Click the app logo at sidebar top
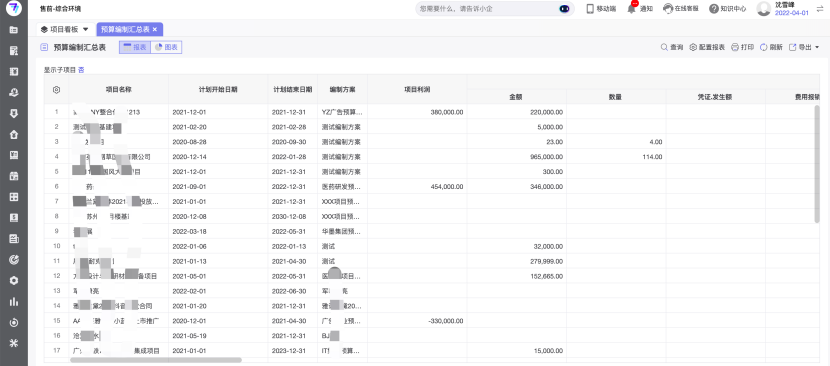Viewport: 830px width, 366px height. 14,8
